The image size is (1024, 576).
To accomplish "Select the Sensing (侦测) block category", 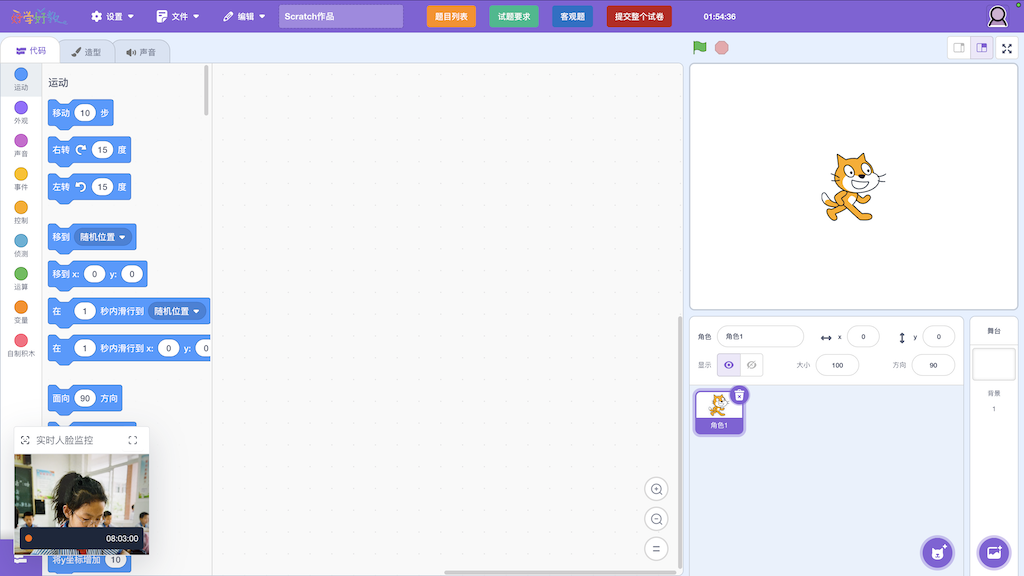I will tap(21, 246).
